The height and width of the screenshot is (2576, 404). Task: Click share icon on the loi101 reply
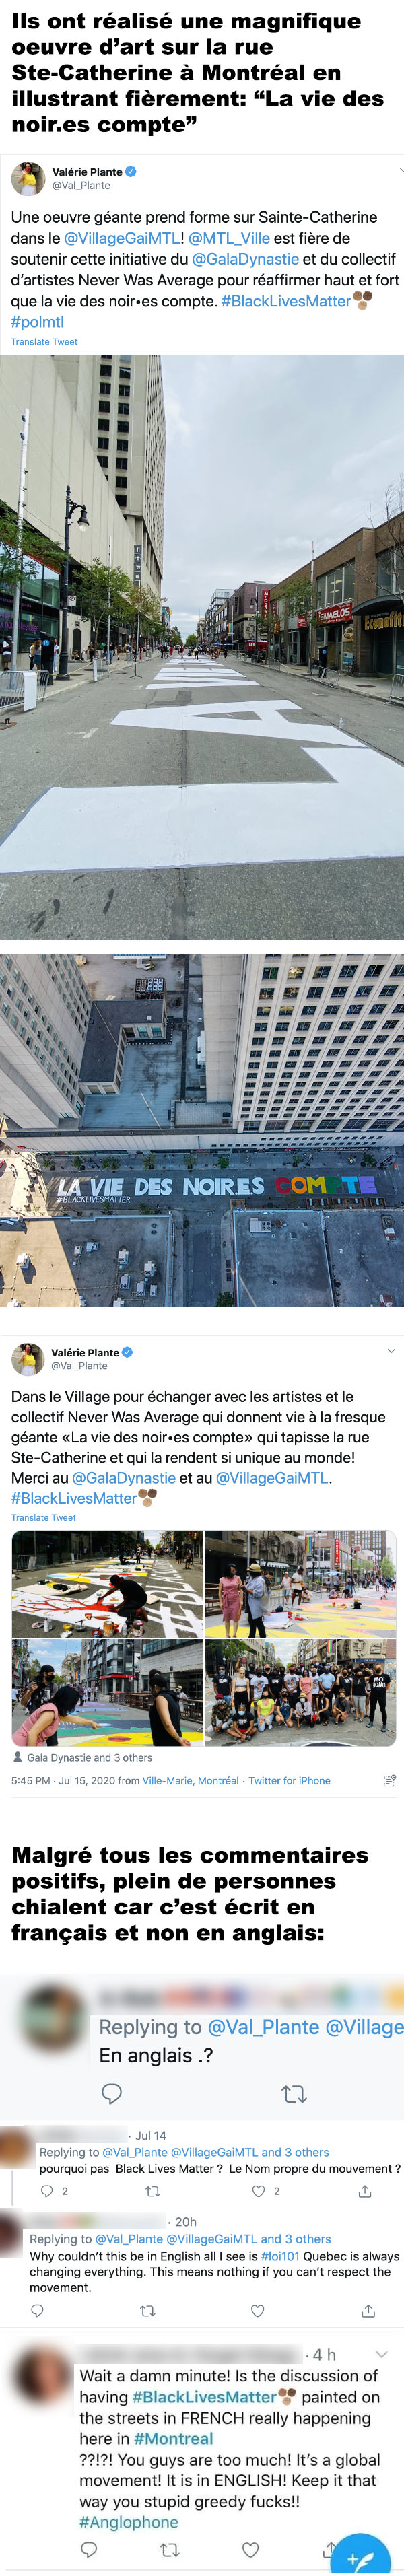click(x=368, y=2310)
